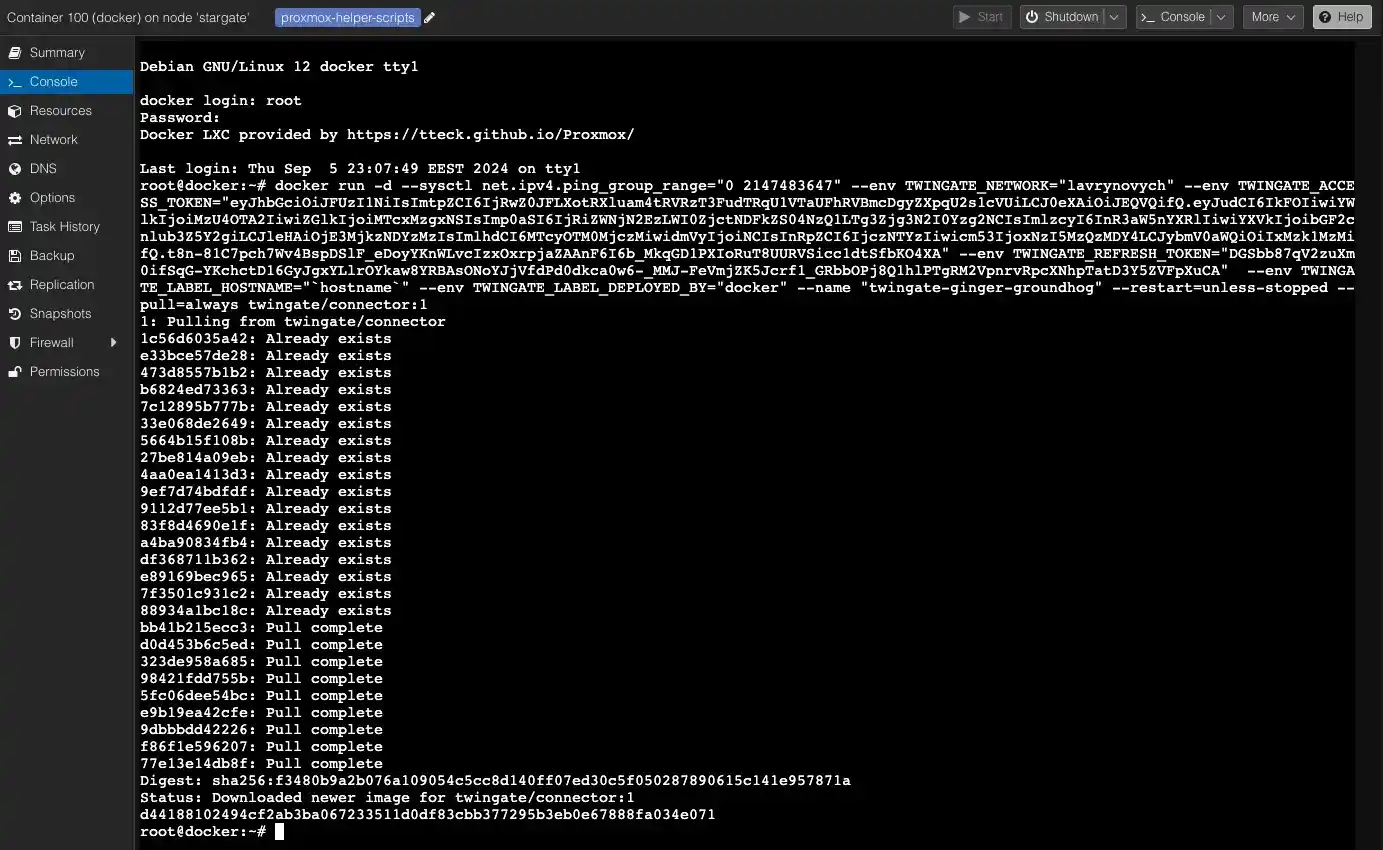Click the DNS globe icon
The image size is (1383, 850).
[15, 169]
